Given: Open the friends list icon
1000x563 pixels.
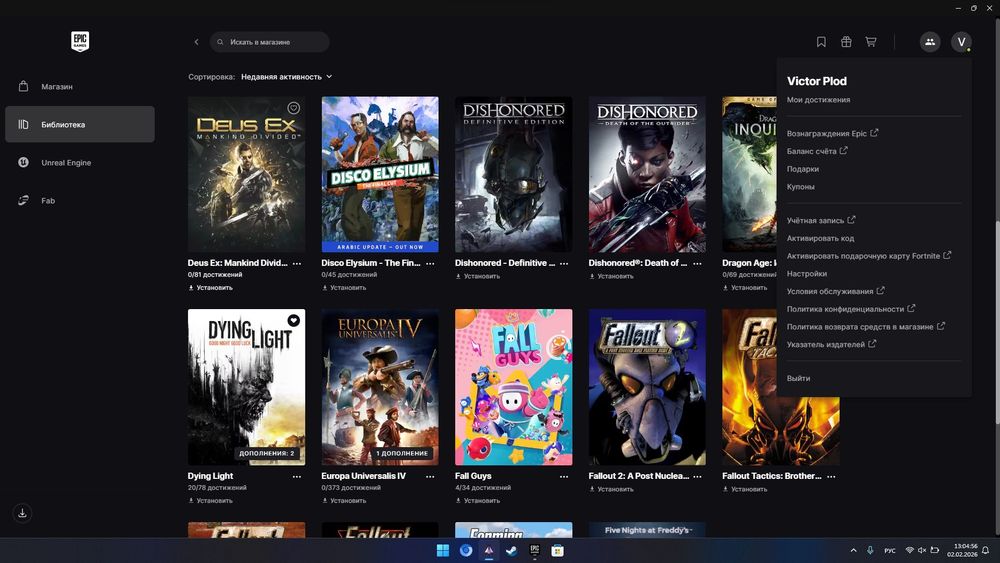Looking at the screenshot, I should tap(930, 42).
